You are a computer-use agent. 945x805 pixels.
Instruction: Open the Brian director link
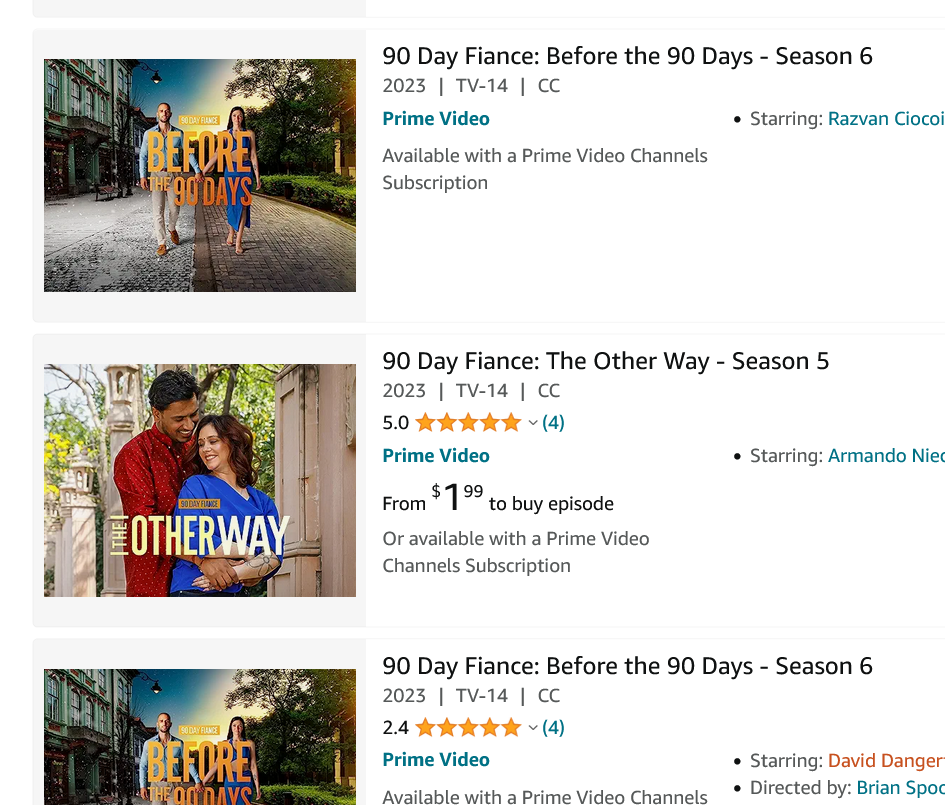pyautogui.click(x=899, y=788)
